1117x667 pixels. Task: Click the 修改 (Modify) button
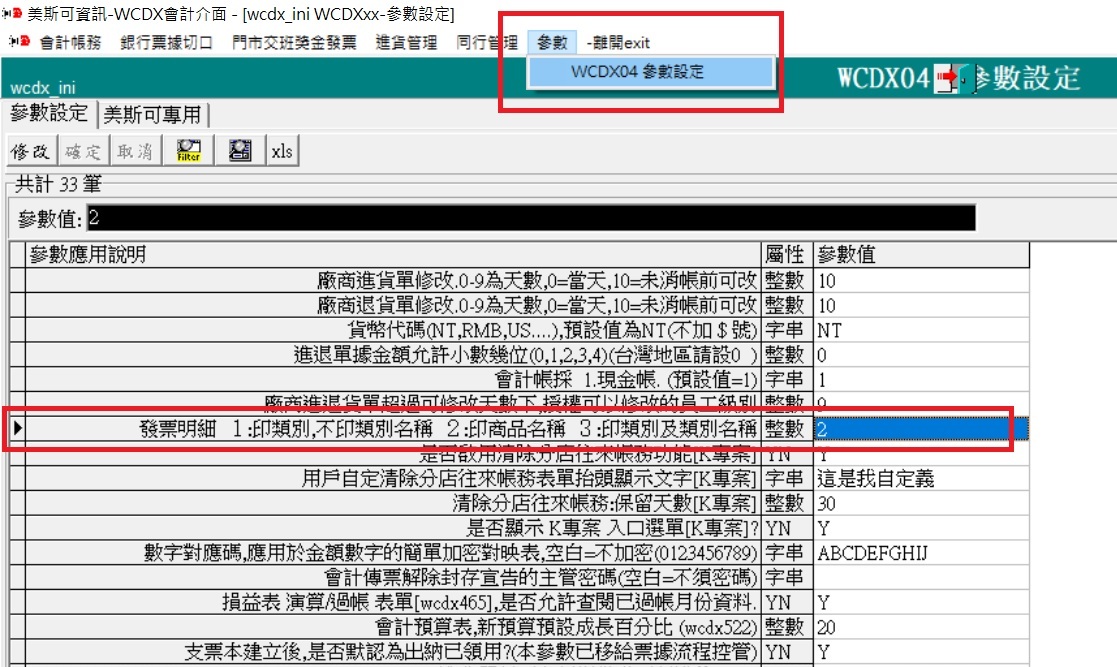[30, 151]
